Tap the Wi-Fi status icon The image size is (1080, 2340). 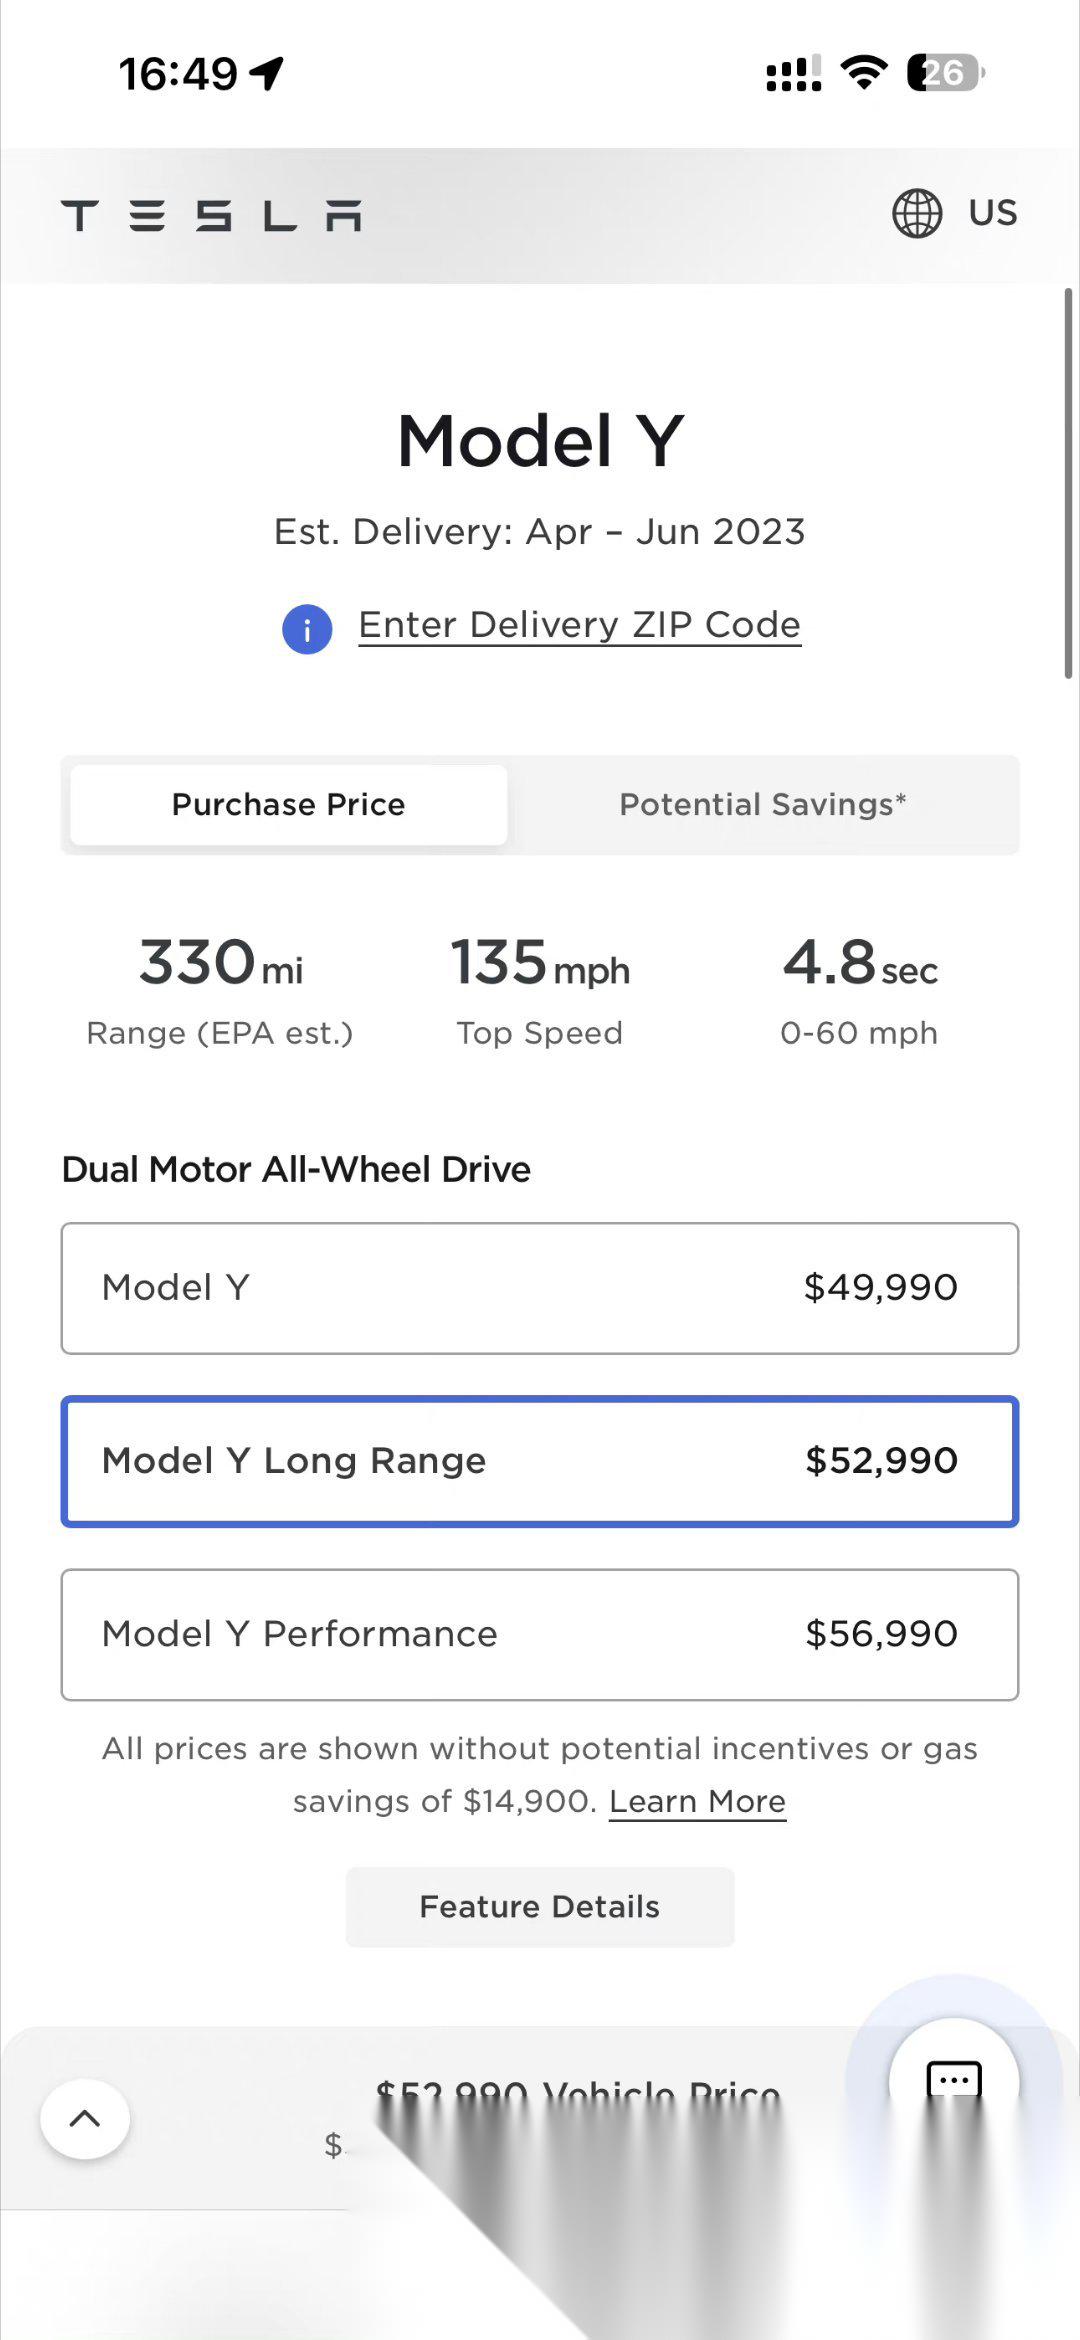pos(864,73)
